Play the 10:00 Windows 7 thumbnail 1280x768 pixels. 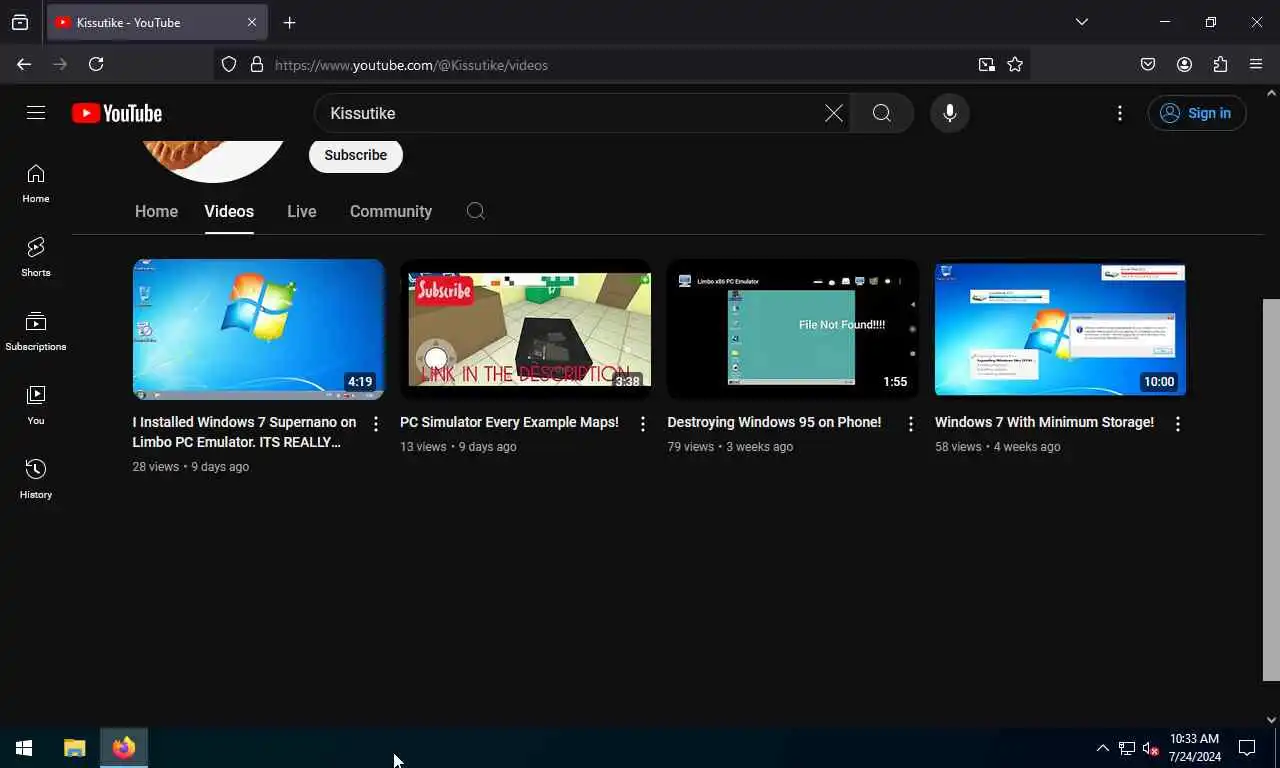[1060, 329]
